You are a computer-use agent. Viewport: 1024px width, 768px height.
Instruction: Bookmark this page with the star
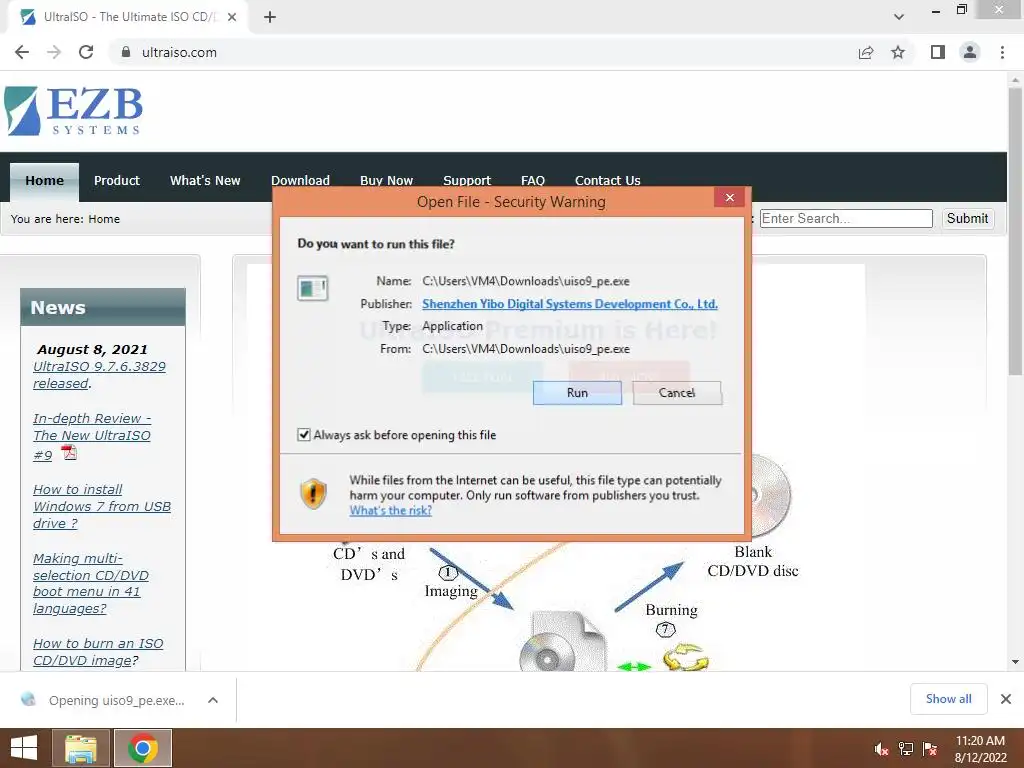point(898,52)
